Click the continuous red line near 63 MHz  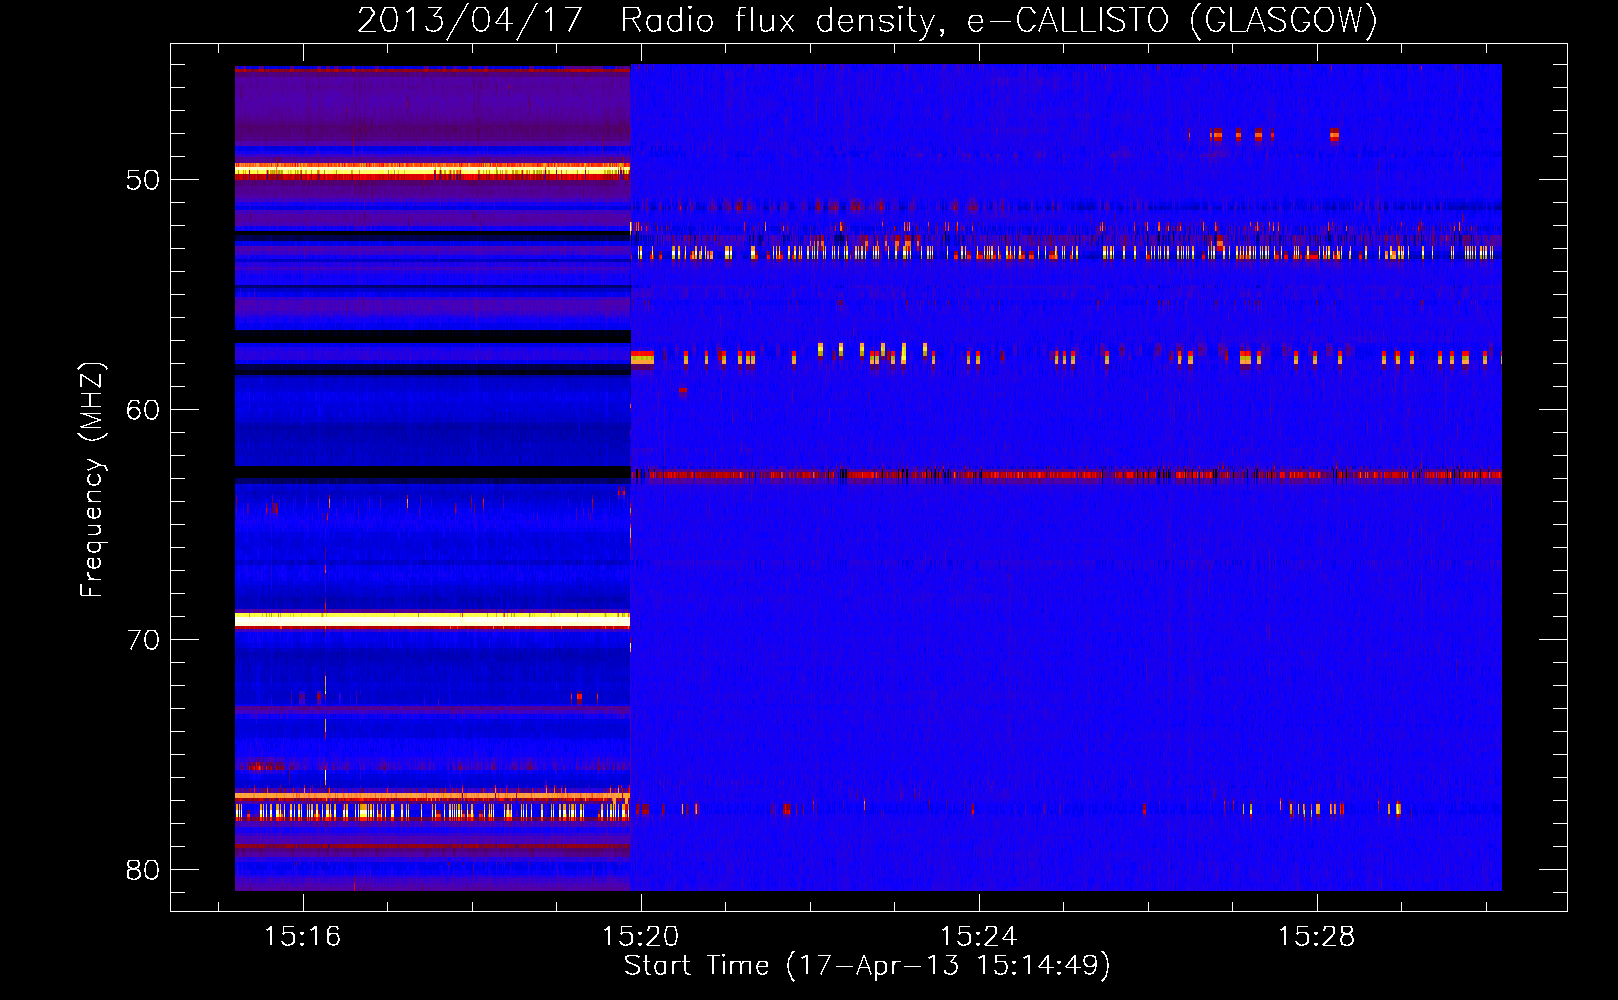click(1066, 475)
